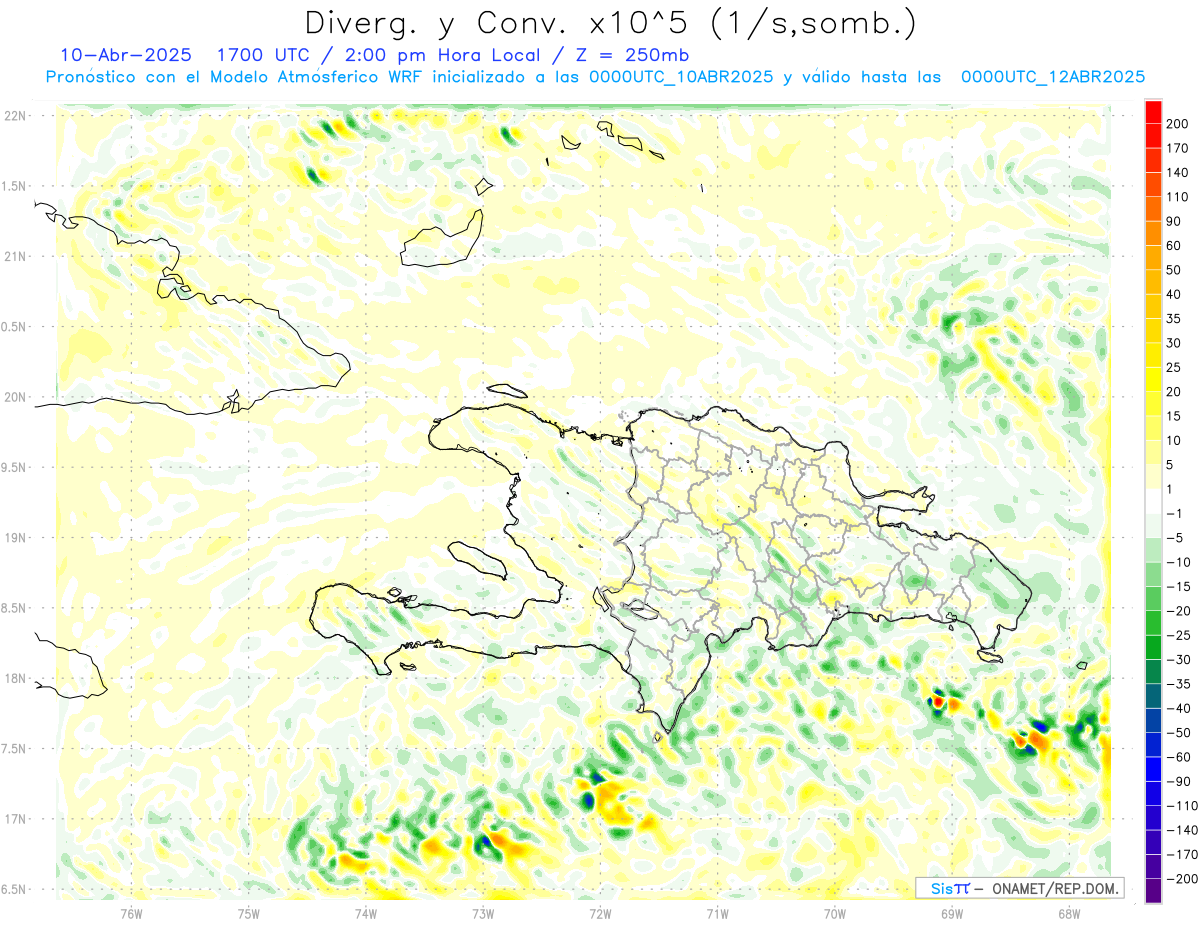Click the '0000UTC_10ABR2025' initialization time
This screenshot has width=1200, height=927.
[681, 77]
